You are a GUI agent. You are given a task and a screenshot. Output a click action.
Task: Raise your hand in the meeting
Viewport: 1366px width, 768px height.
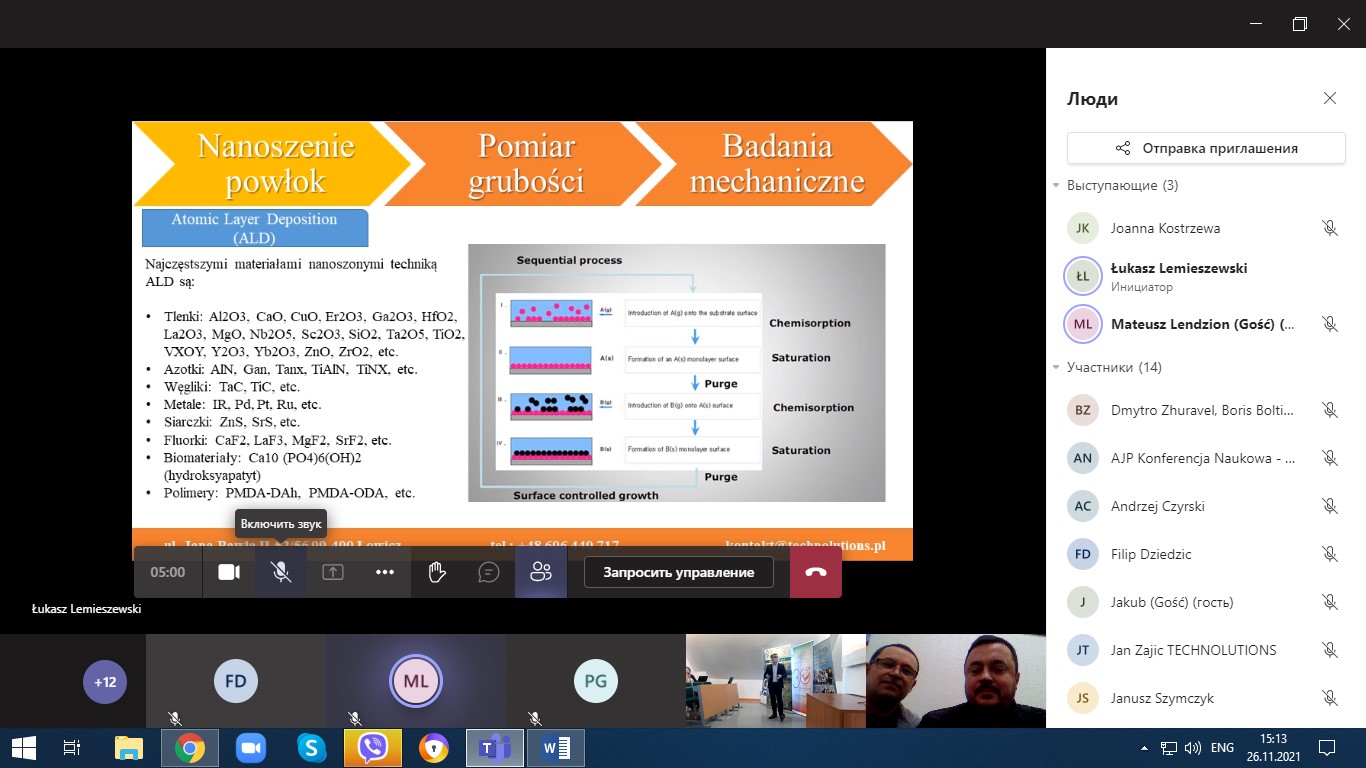pyautogui.click(x=437, y=572)
